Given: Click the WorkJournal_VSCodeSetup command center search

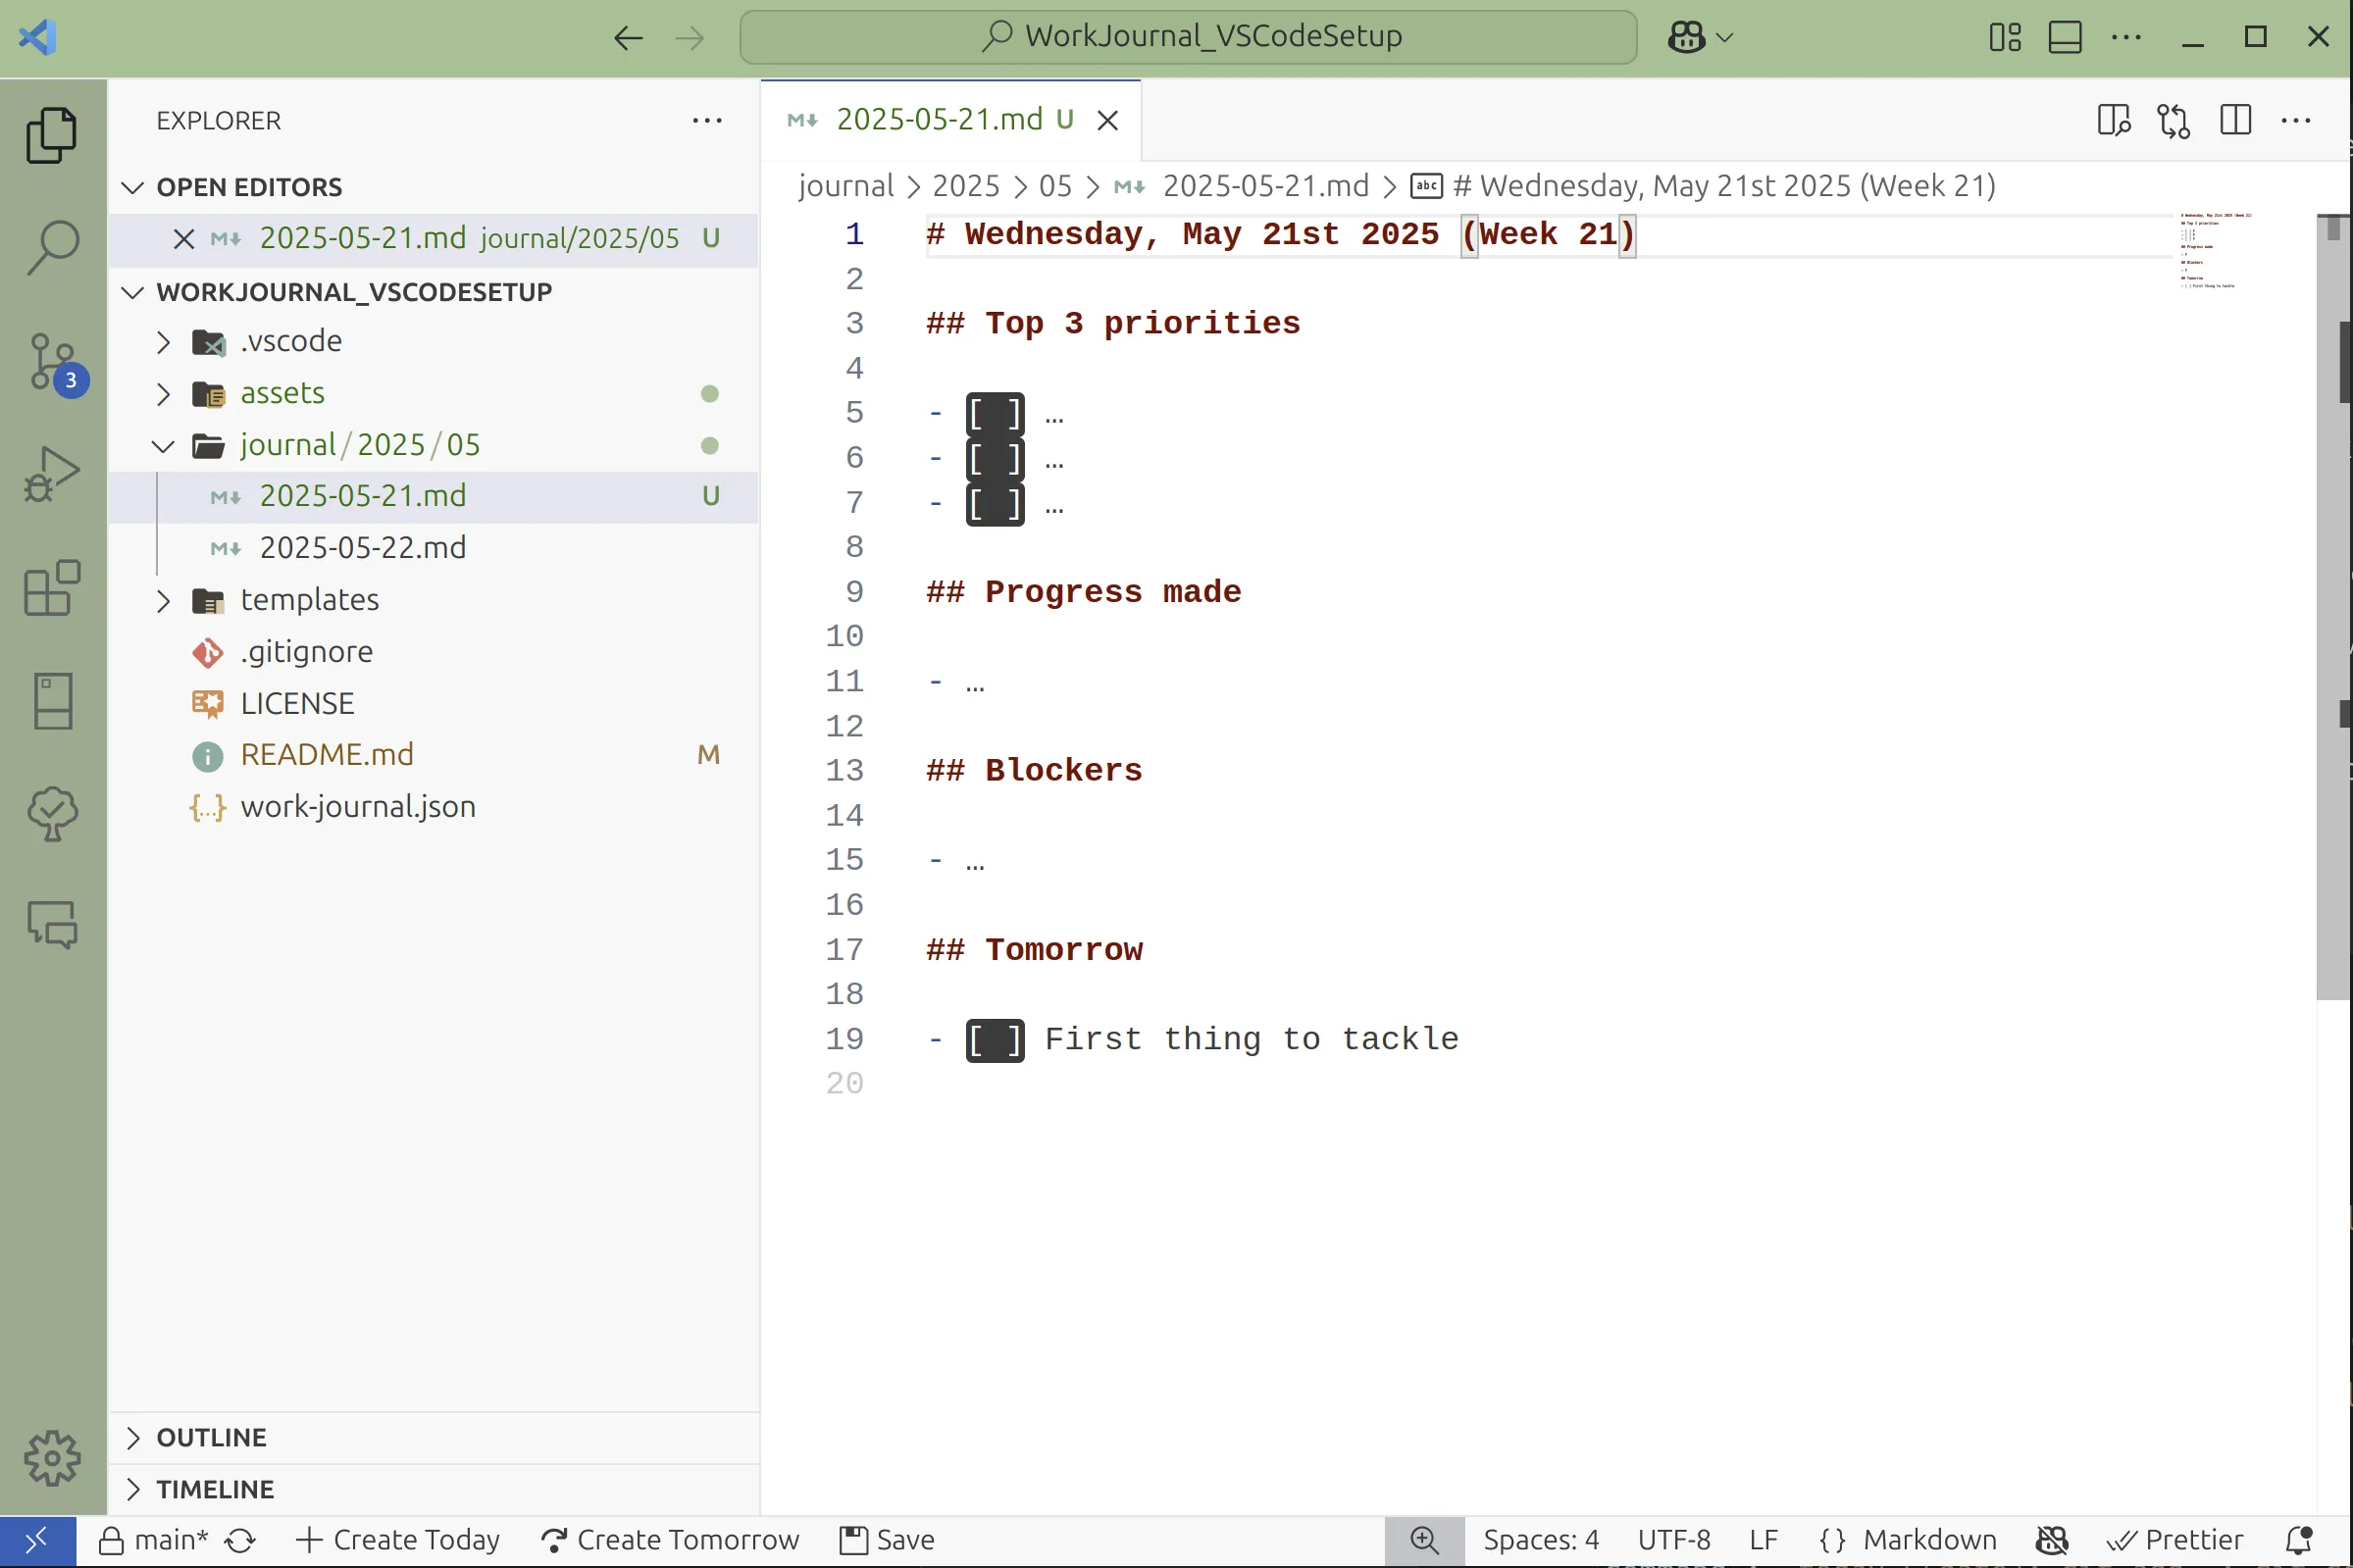Looking at the screenshot, I should [x=1188, y=38].
